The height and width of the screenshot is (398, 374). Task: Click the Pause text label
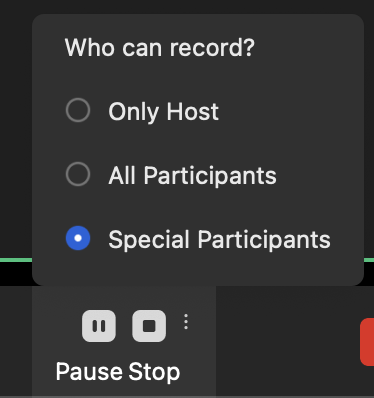point(89,372)
